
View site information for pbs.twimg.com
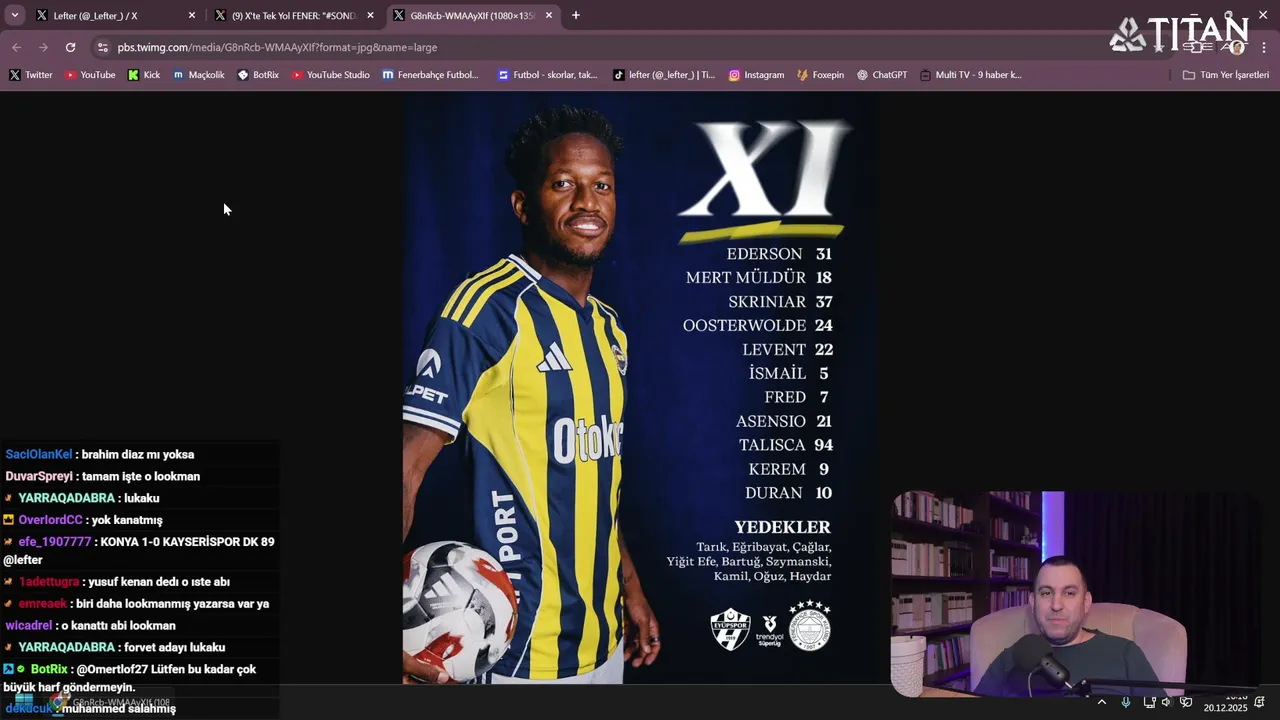[102, 47]
